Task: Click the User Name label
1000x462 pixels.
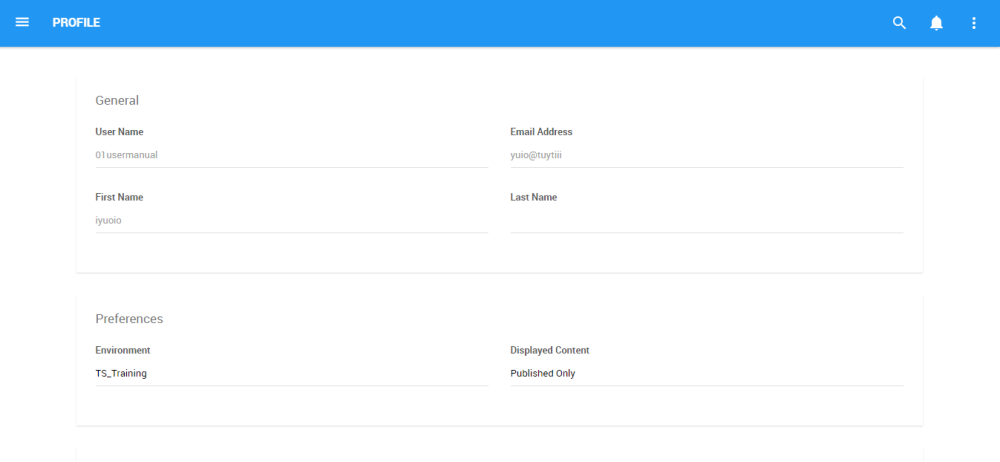Action: click(x=119, y=132)
